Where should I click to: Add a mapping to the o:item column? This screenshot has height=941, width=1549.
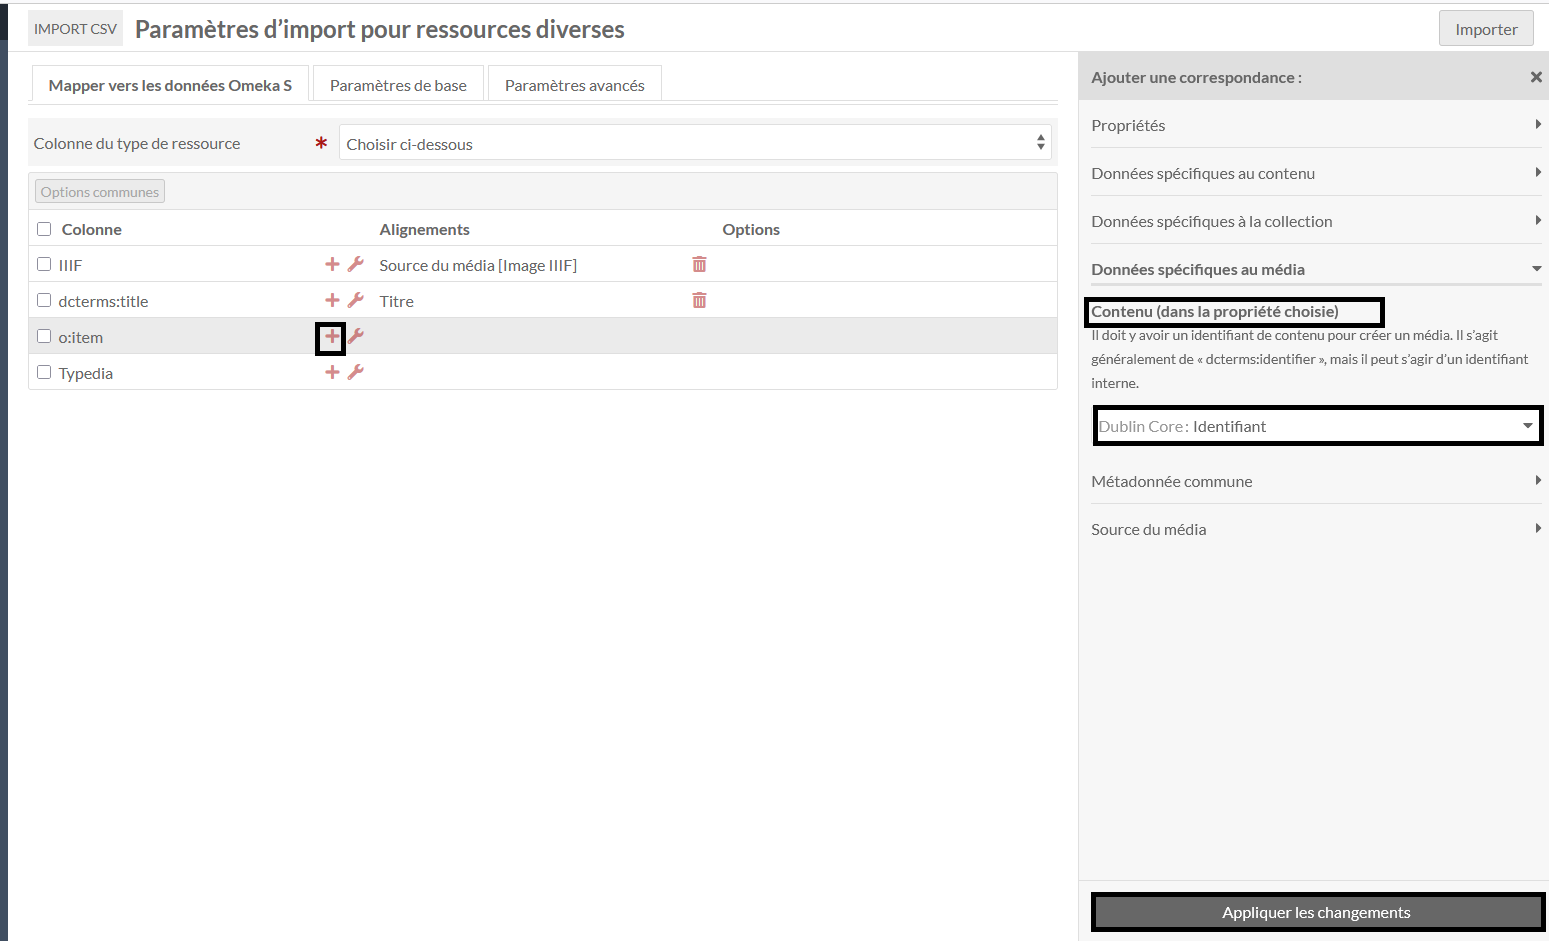[331, 337]
